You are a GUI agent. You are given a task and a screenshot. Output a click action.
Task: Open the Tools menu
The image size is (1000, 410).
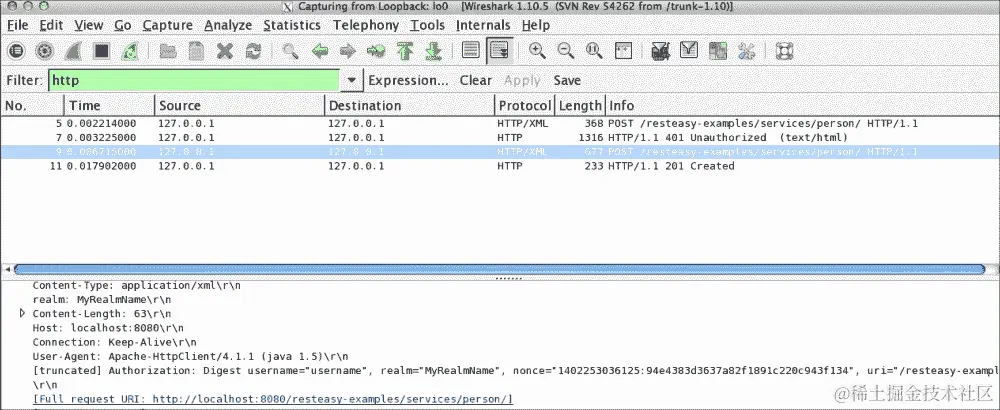pos(427,25)
